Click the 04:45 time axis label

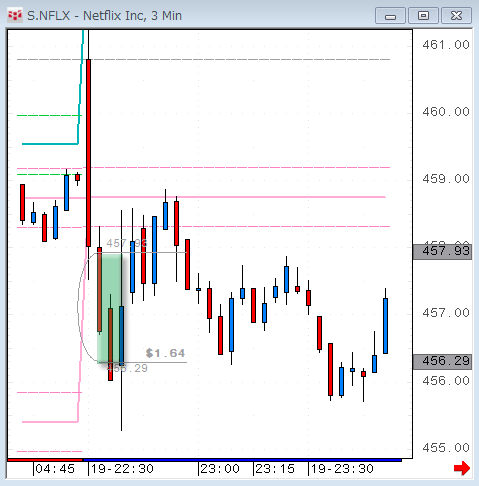pyautogui.click(x=55, y=469)
